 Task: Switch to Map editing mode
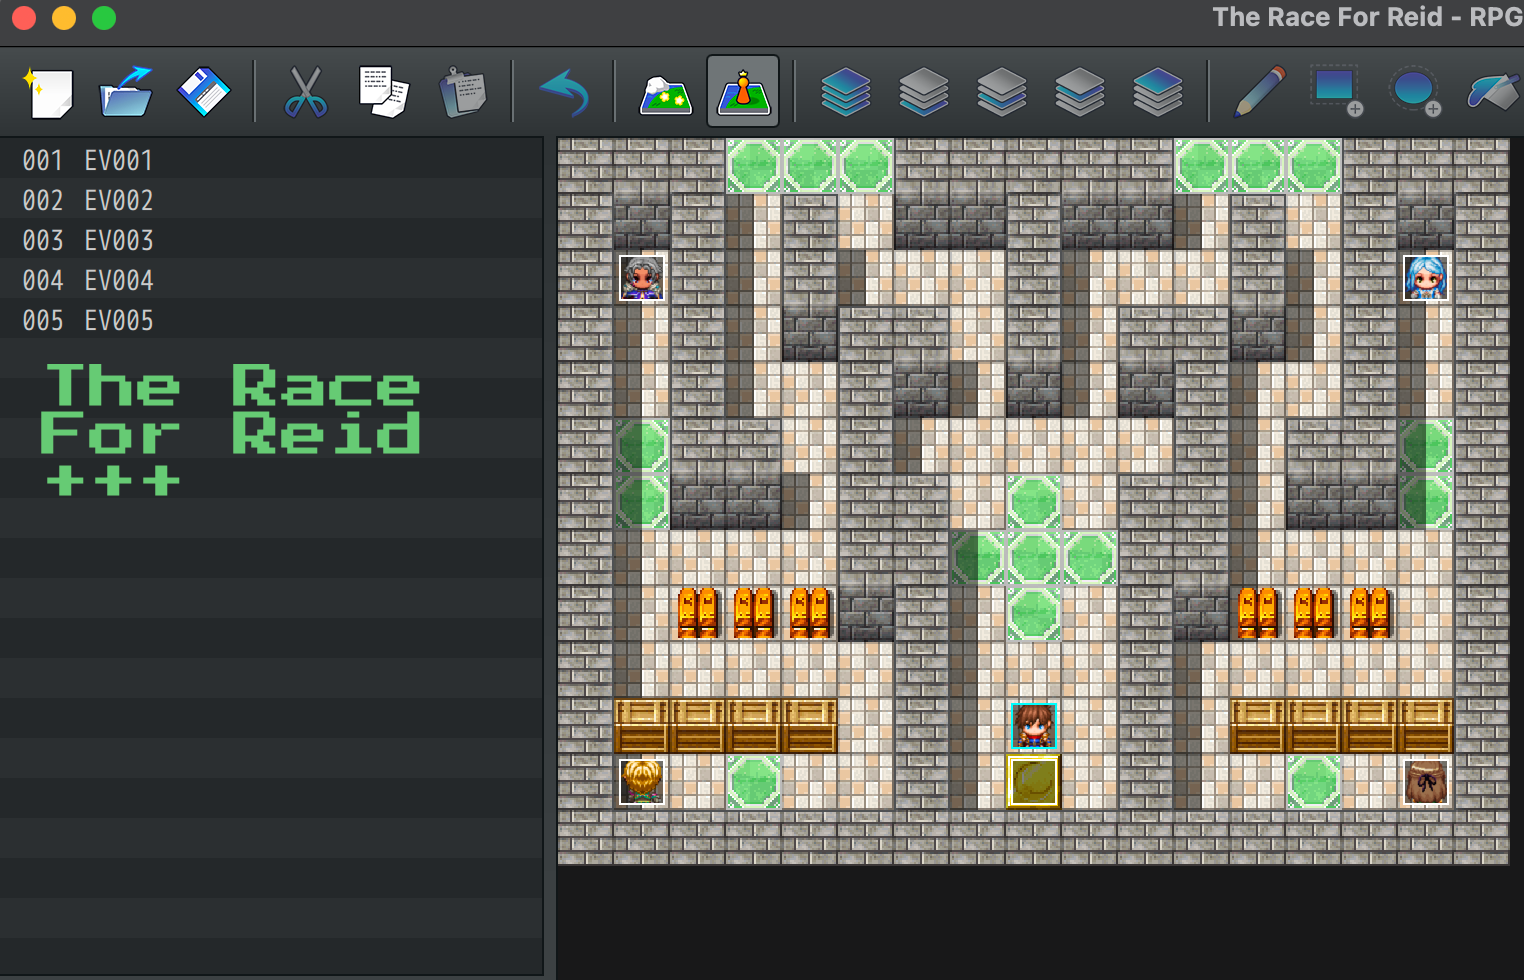[x=666, y=94]
